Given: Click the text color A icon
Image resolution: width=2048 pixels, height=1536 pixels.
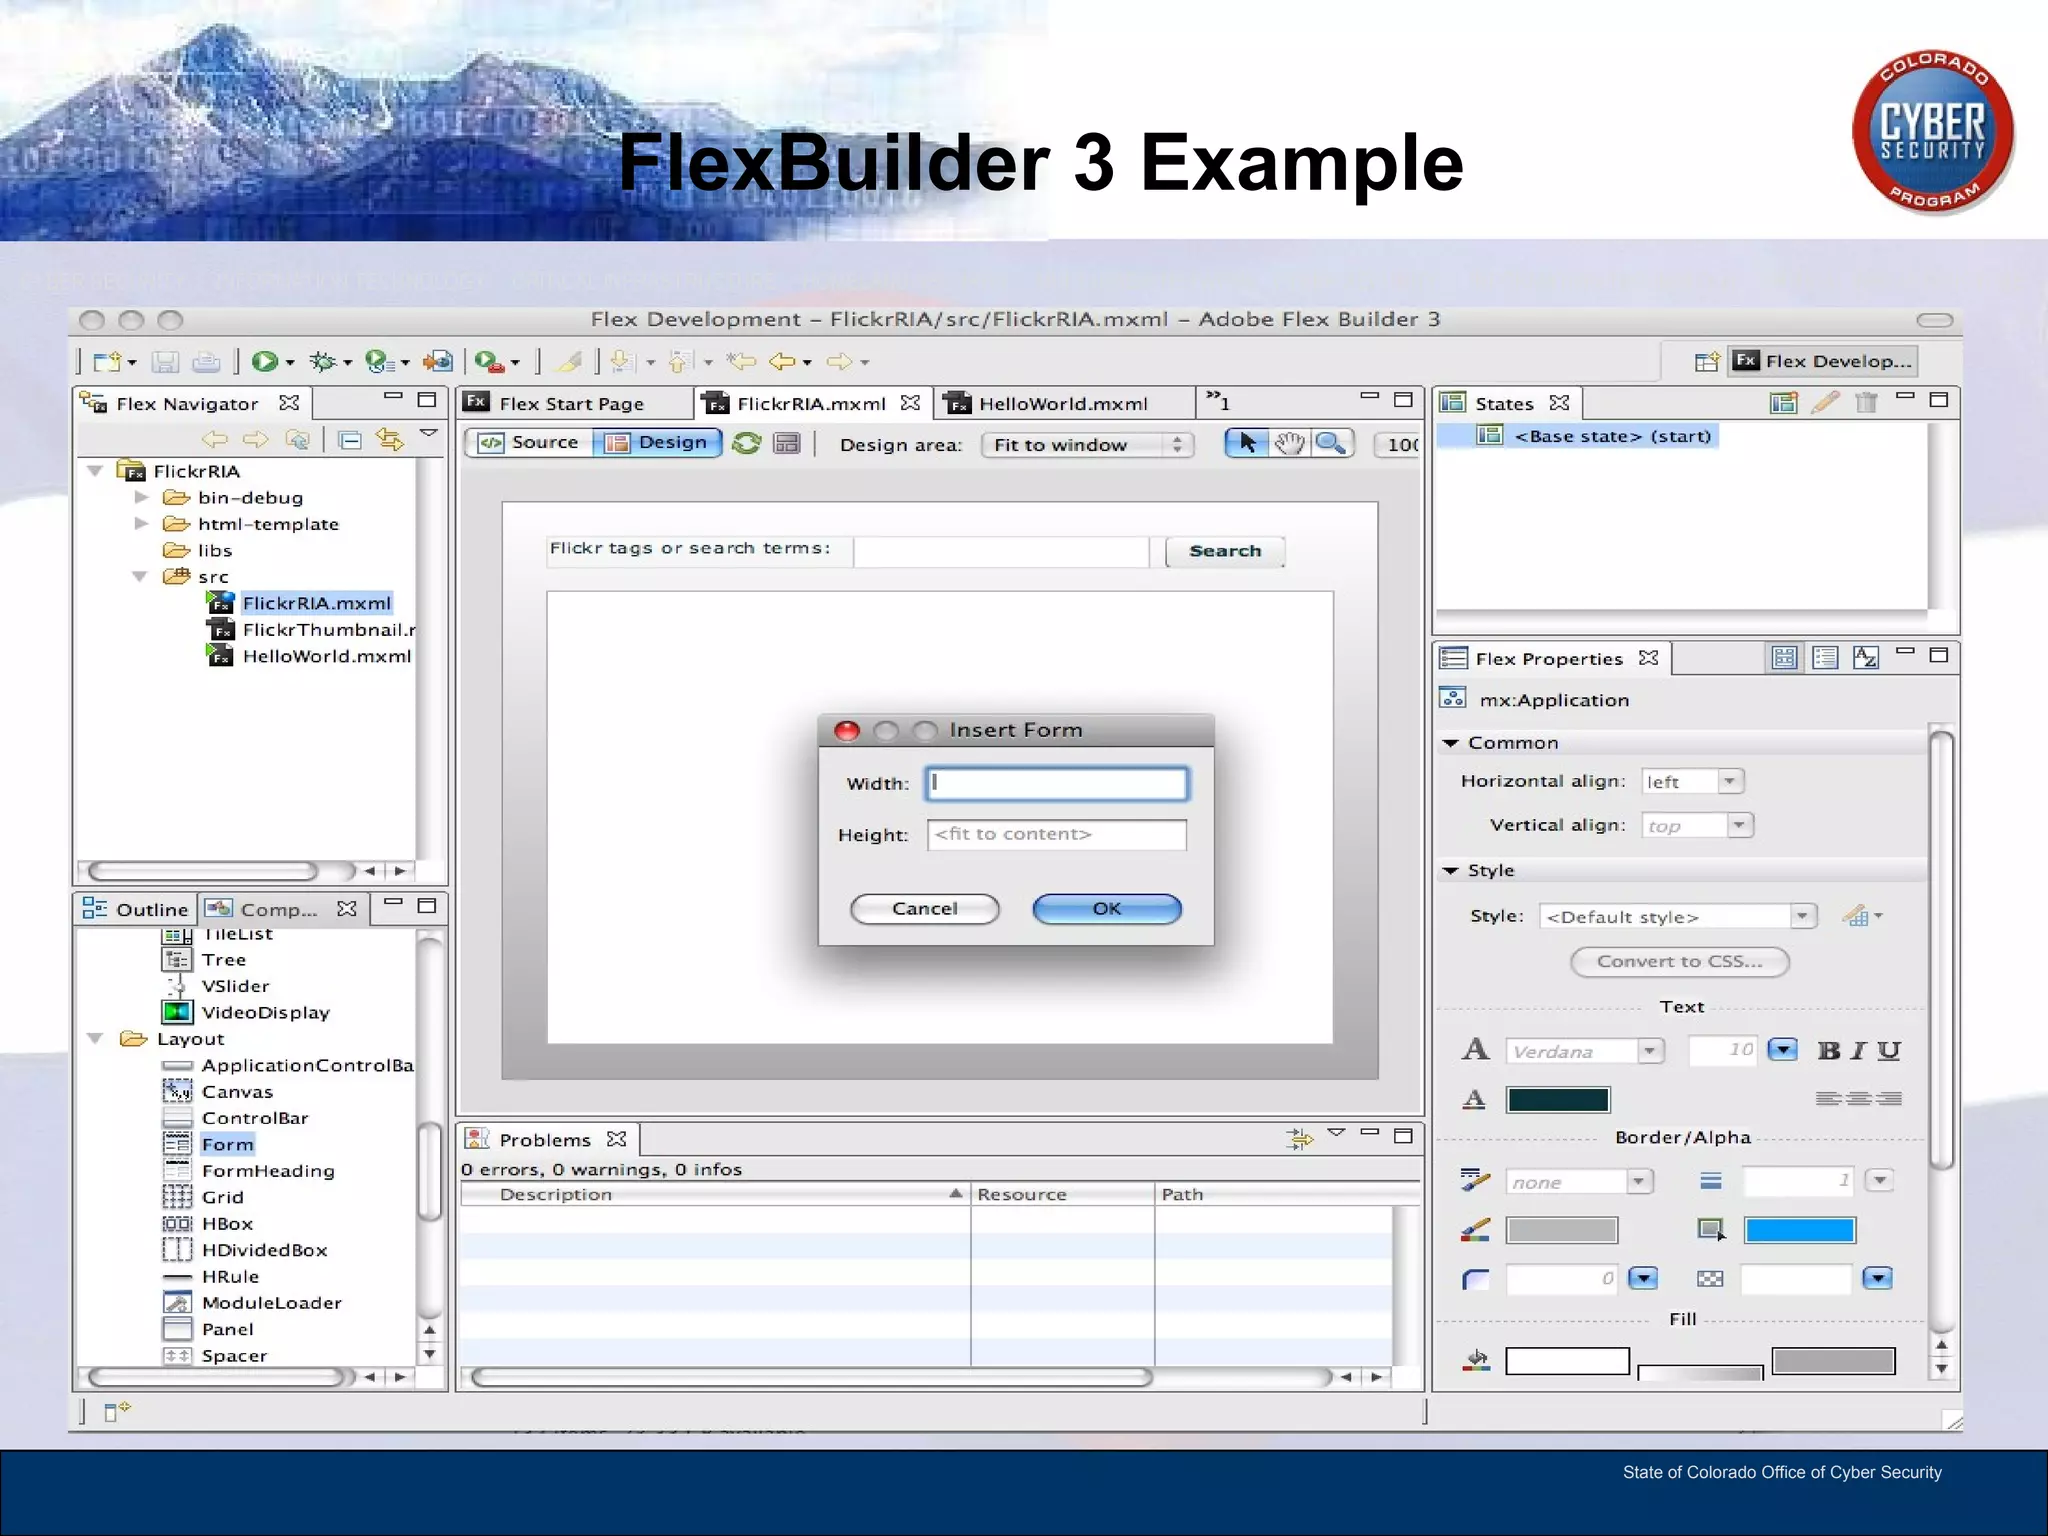Looking at the screenshot, I should [1474, 1099].
